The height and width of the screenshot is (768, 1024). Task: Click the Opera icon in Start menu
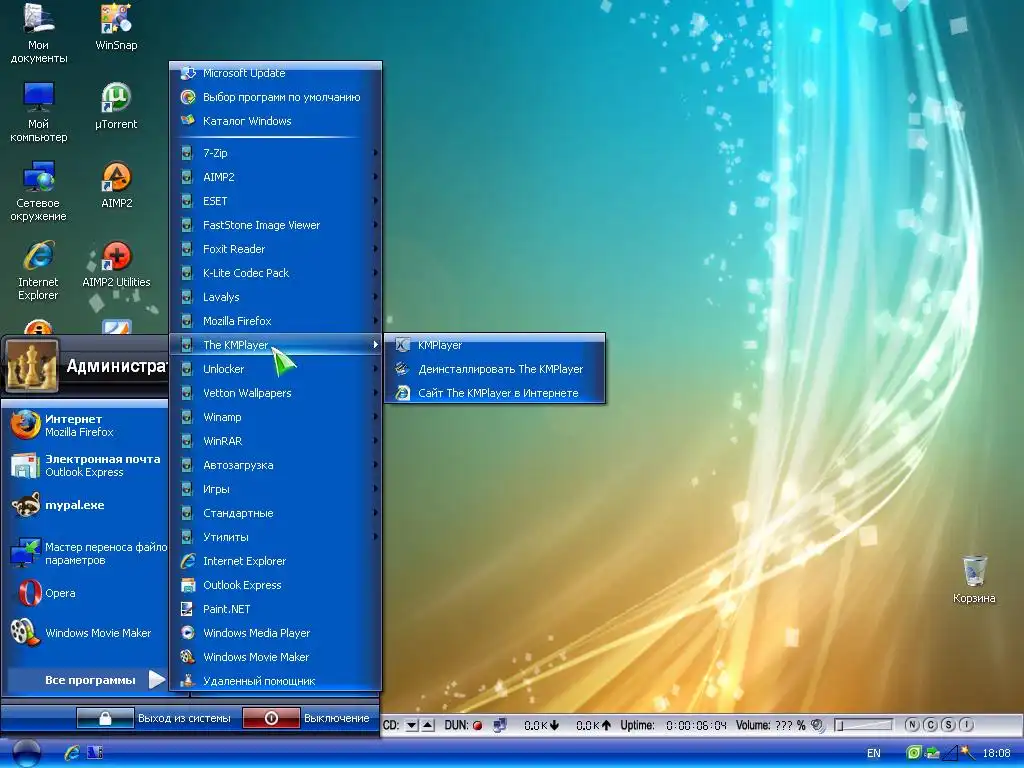(29, 593)
